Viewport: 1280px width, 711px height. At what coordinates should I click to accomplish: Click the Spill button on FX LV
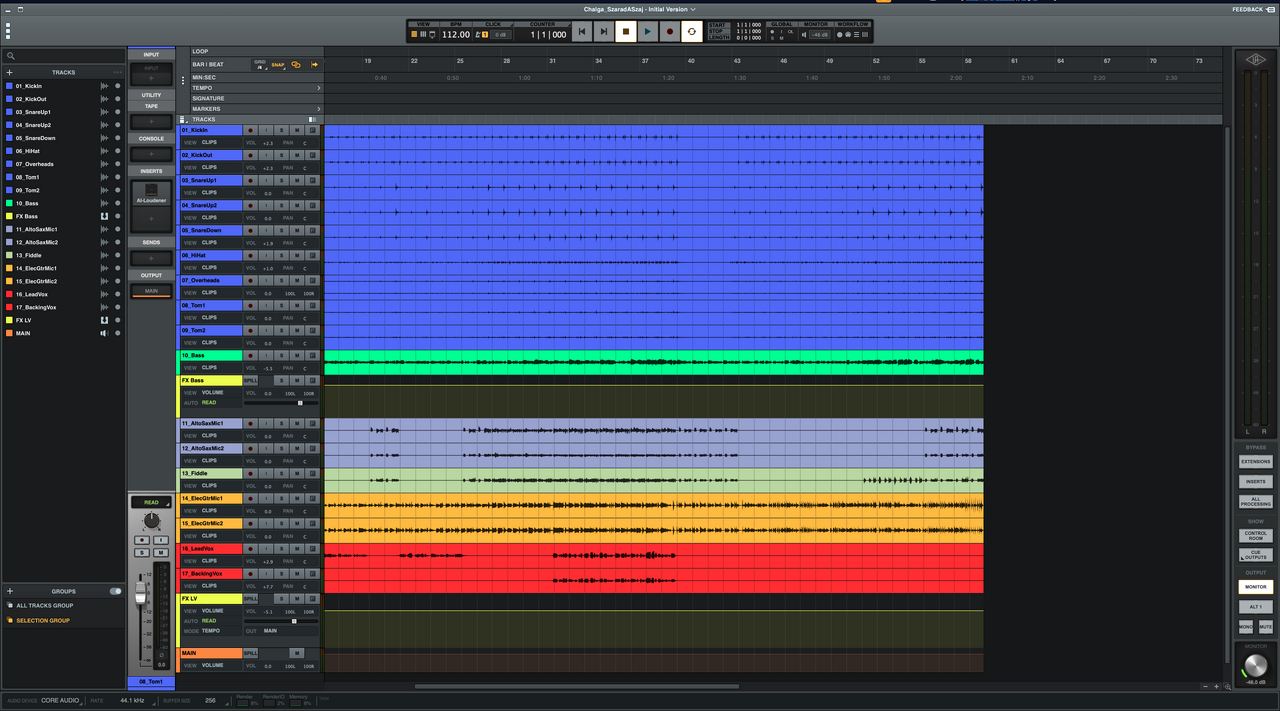click(x=251, y=598)
